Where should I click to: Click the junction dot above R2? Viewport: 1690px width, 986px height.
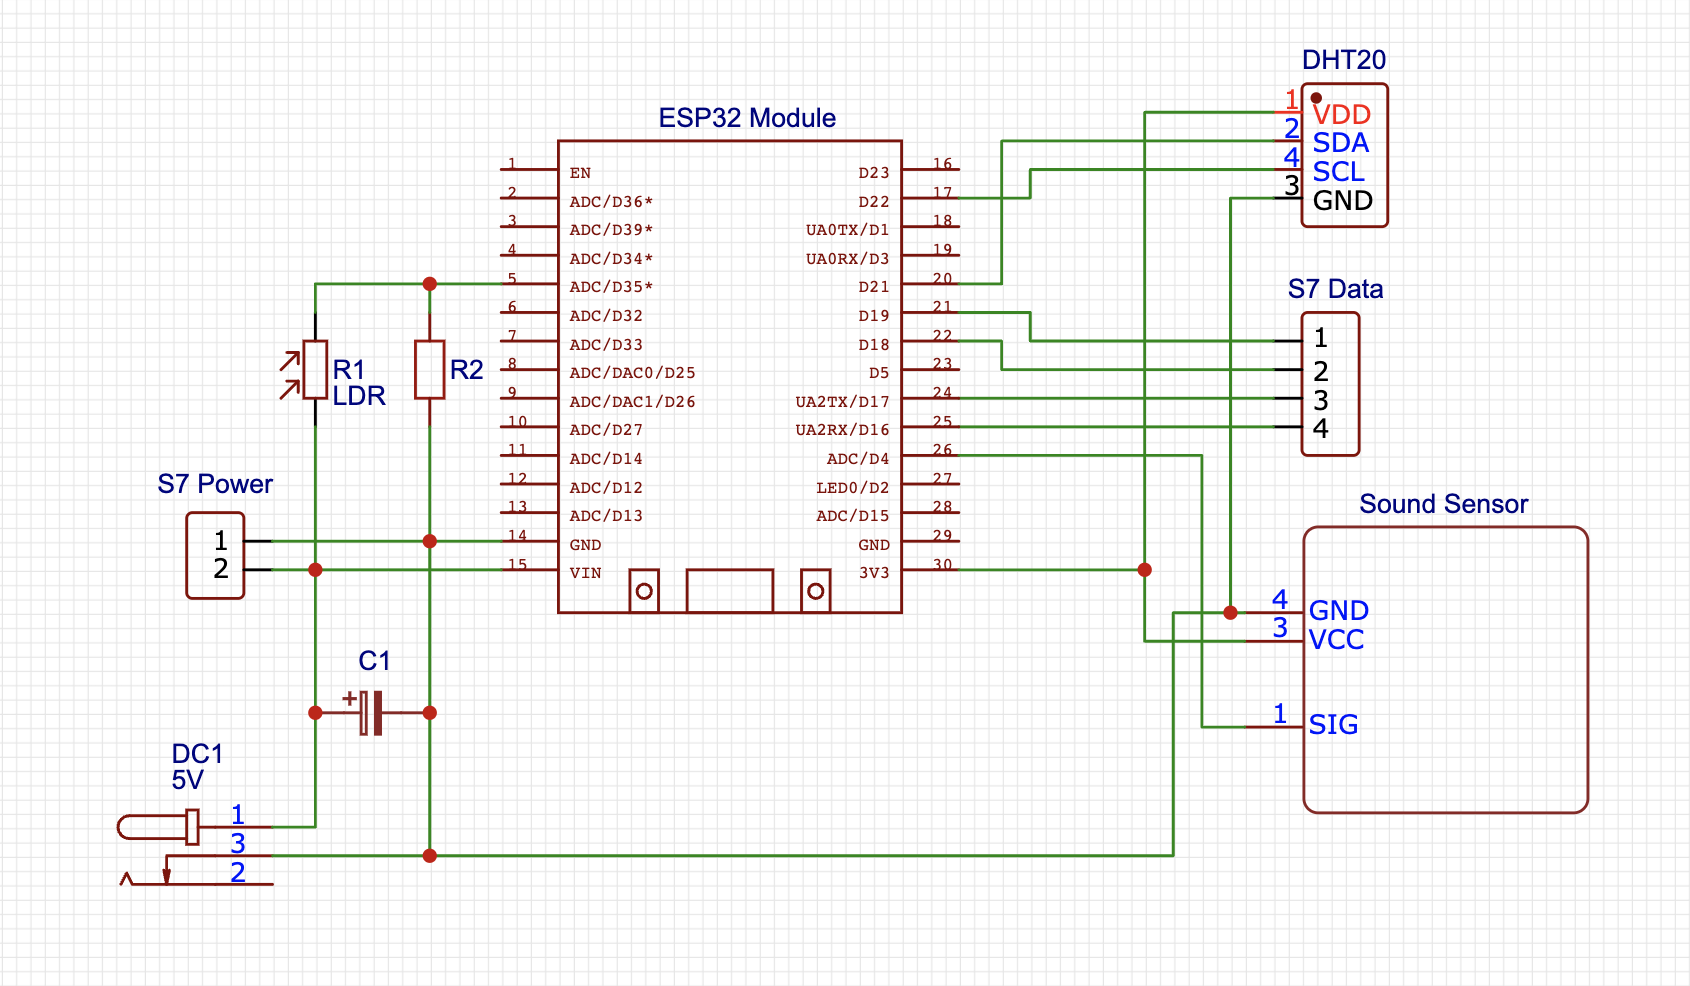(429, 284)
